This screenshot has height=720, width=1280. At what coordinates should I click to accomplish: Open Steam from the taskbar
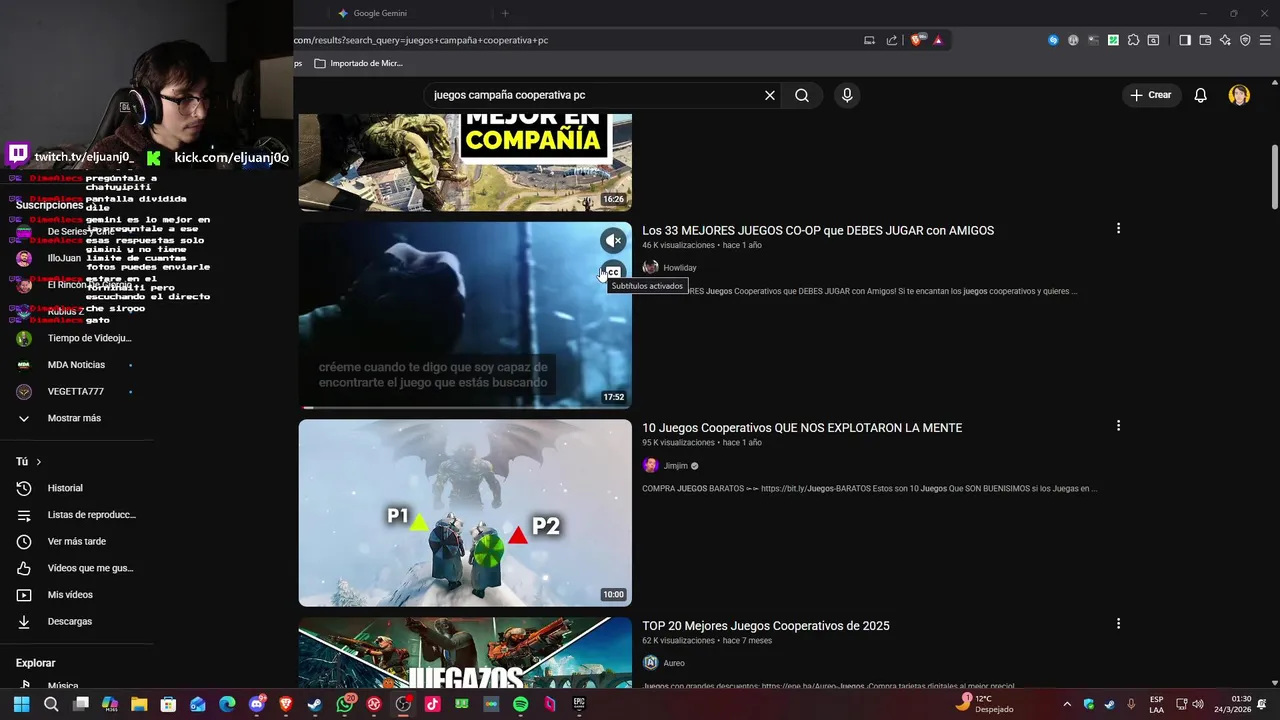coord(314,704)
